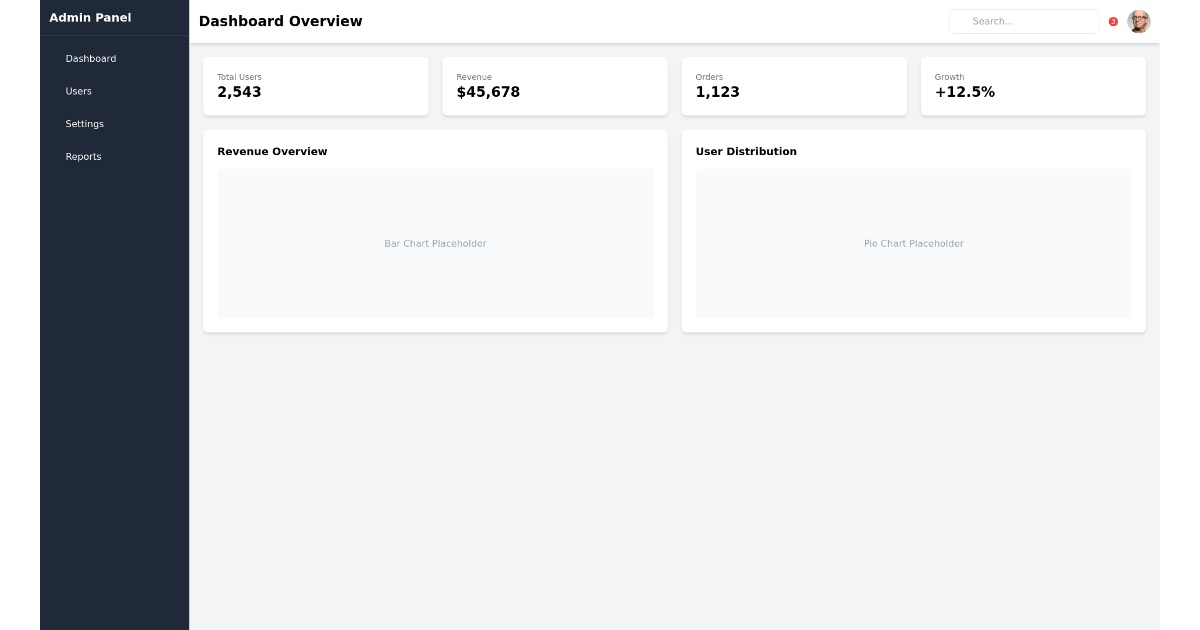Click the Admin Panel title

[89, 17]
